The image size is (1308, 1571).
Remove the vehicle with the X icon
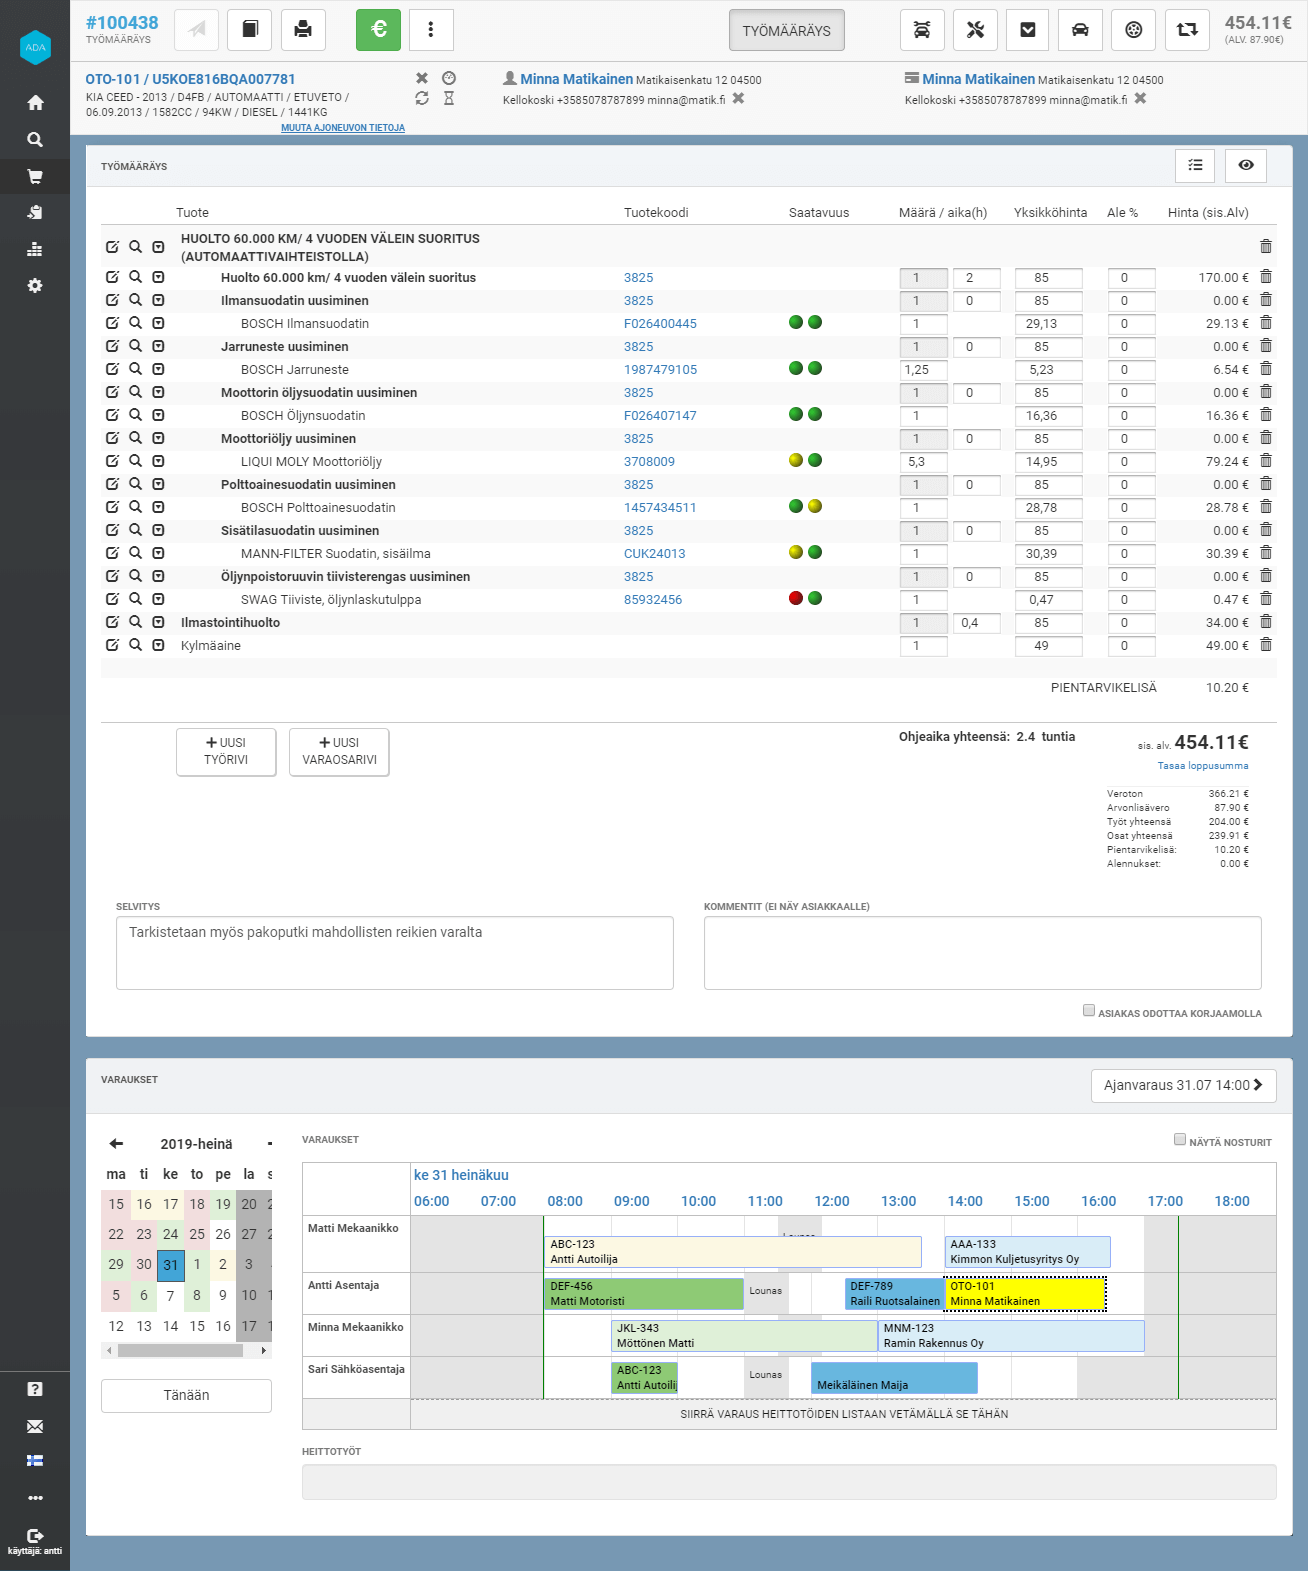[422, 78]
